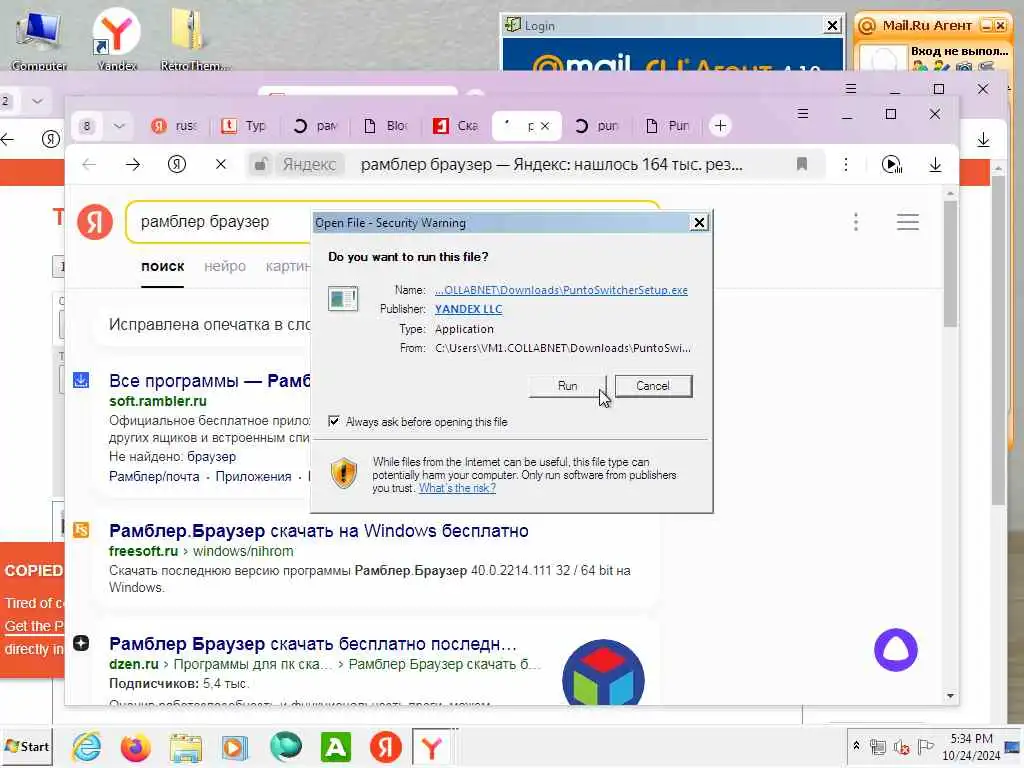1024x768 pixels.
Task: Click the address bar page title text
Action: click(551, 165)
